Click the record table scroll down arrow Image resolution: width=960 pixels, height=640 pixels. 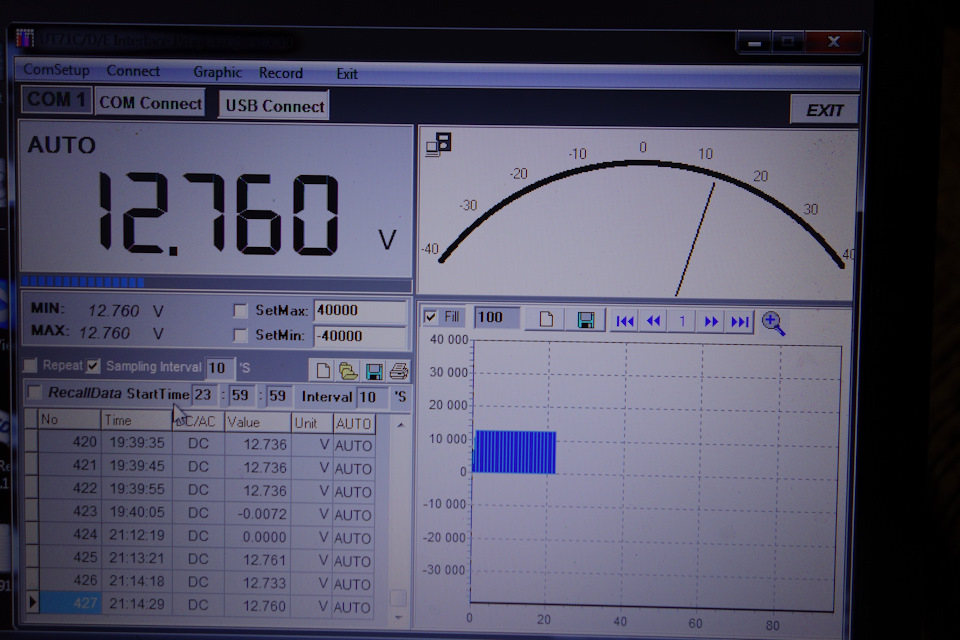coord(399,617)
